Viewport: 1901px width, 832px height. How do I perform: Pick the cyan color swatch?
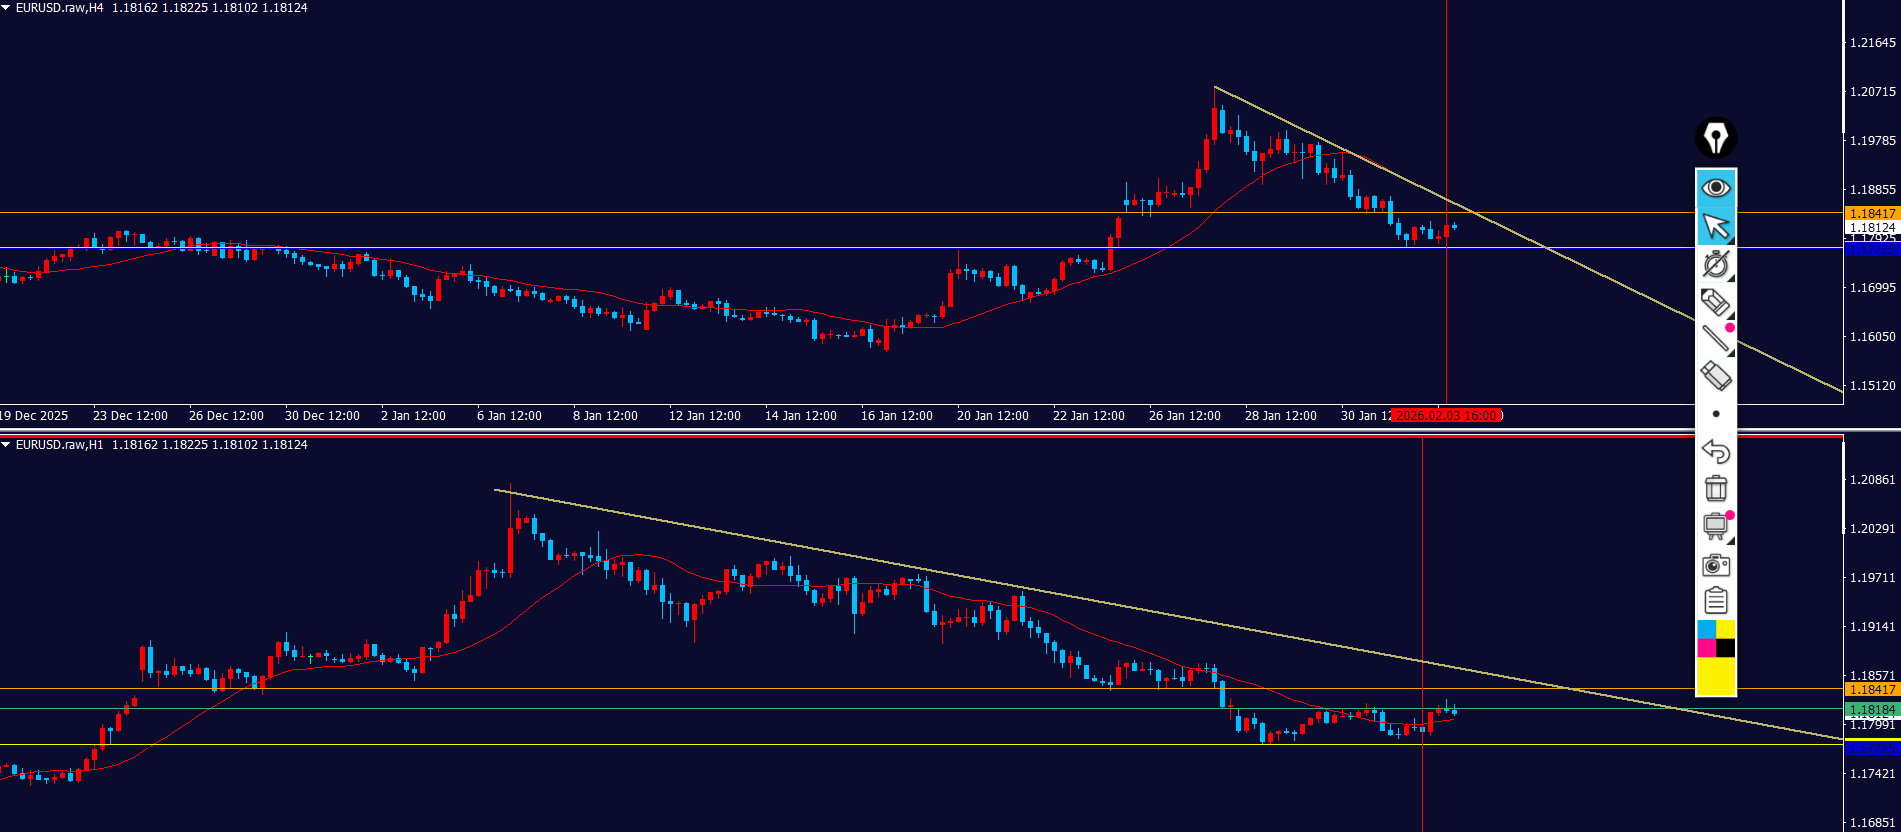1706,629
